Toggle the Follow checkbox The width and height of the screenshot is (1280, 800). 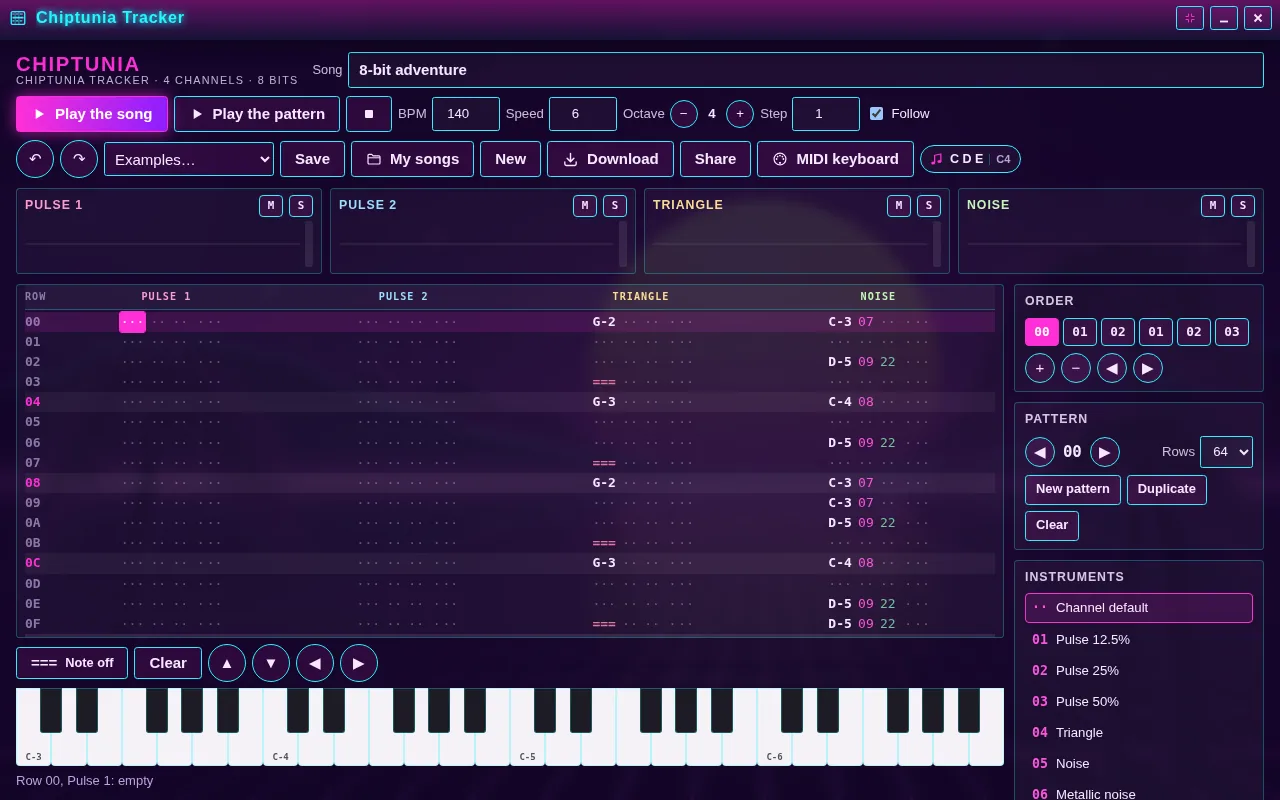tap(877, 114)
